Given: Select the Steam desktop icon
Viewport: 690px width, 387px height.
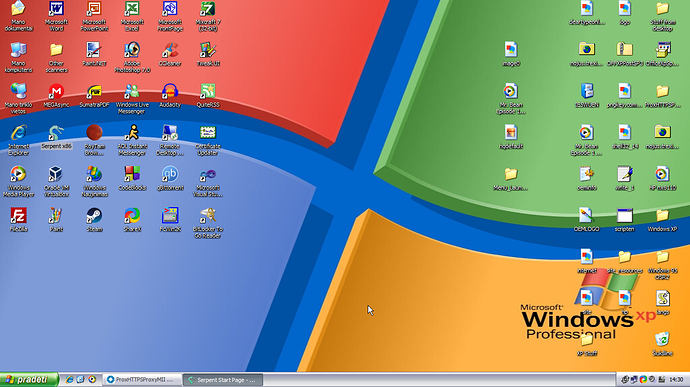Looking at the screenshot, I should pyautogui.click(x=94, y=220).
